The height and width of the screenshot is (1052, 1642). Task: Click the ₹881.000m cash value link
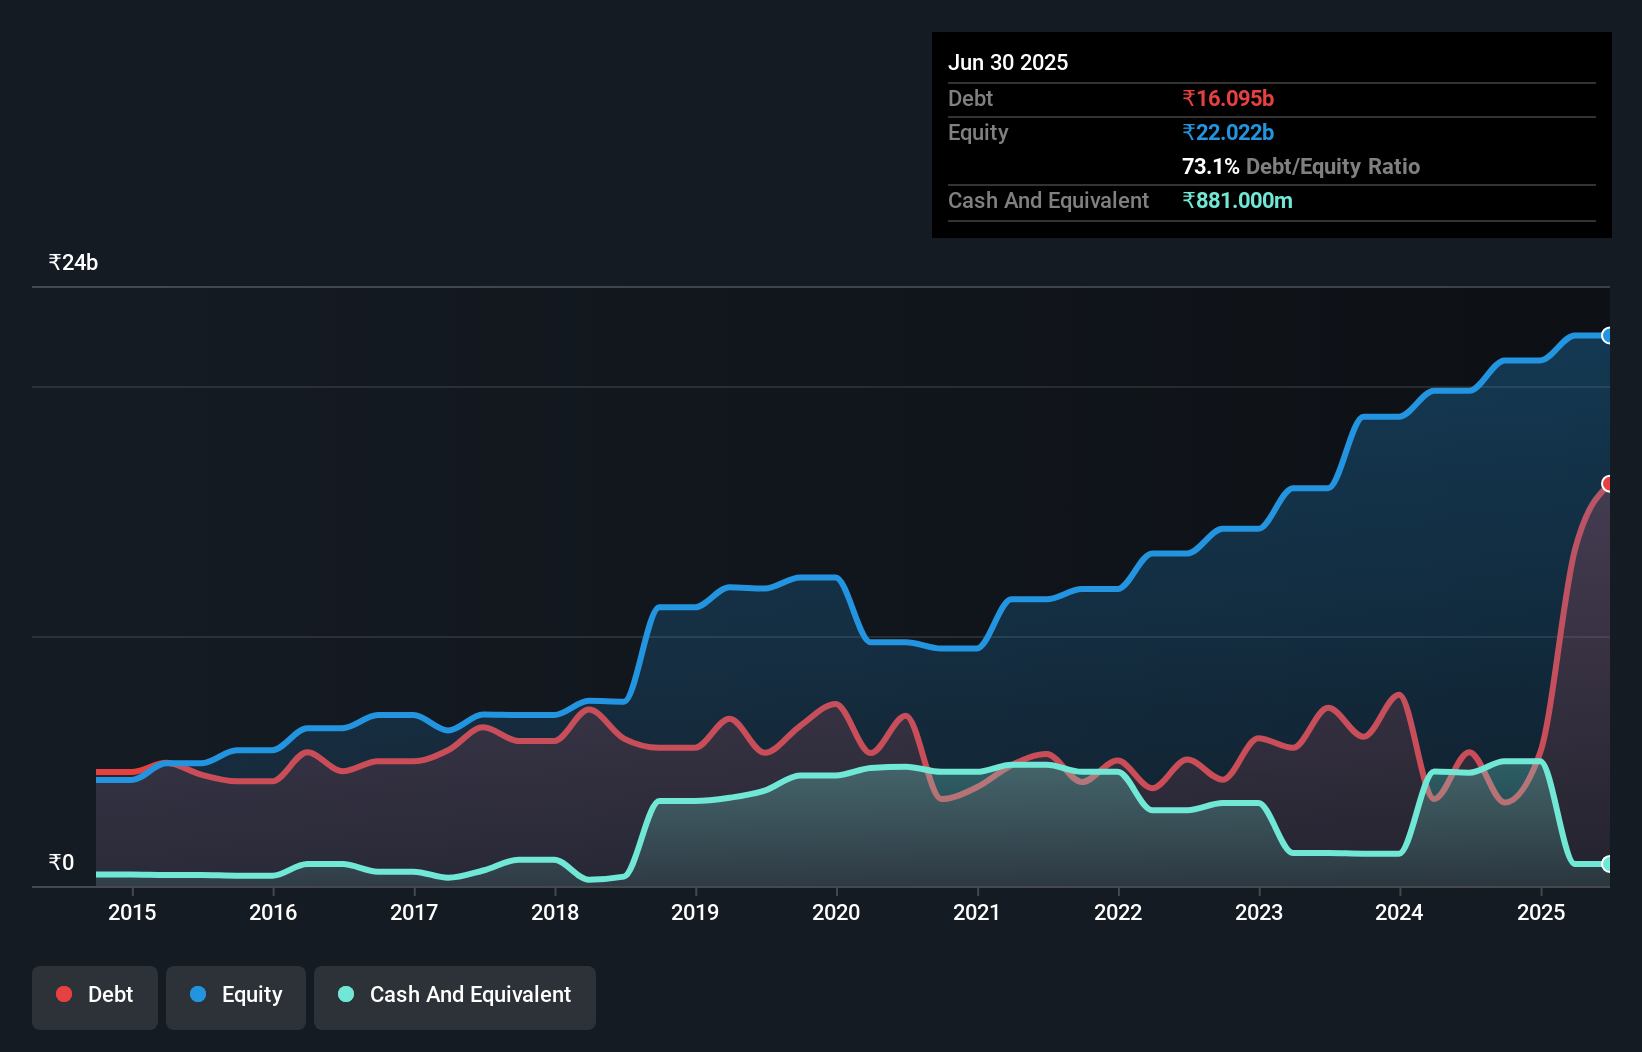tap(1237, 200)
